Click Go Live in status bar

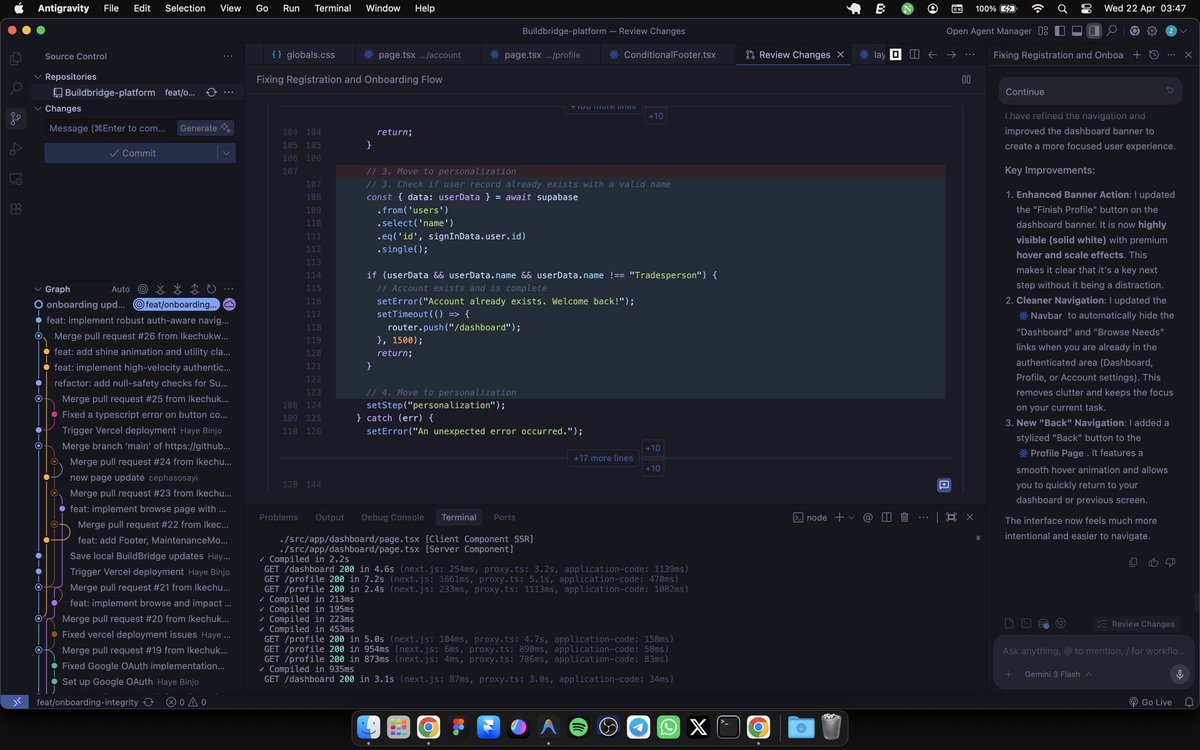(x=1148, y=702)
